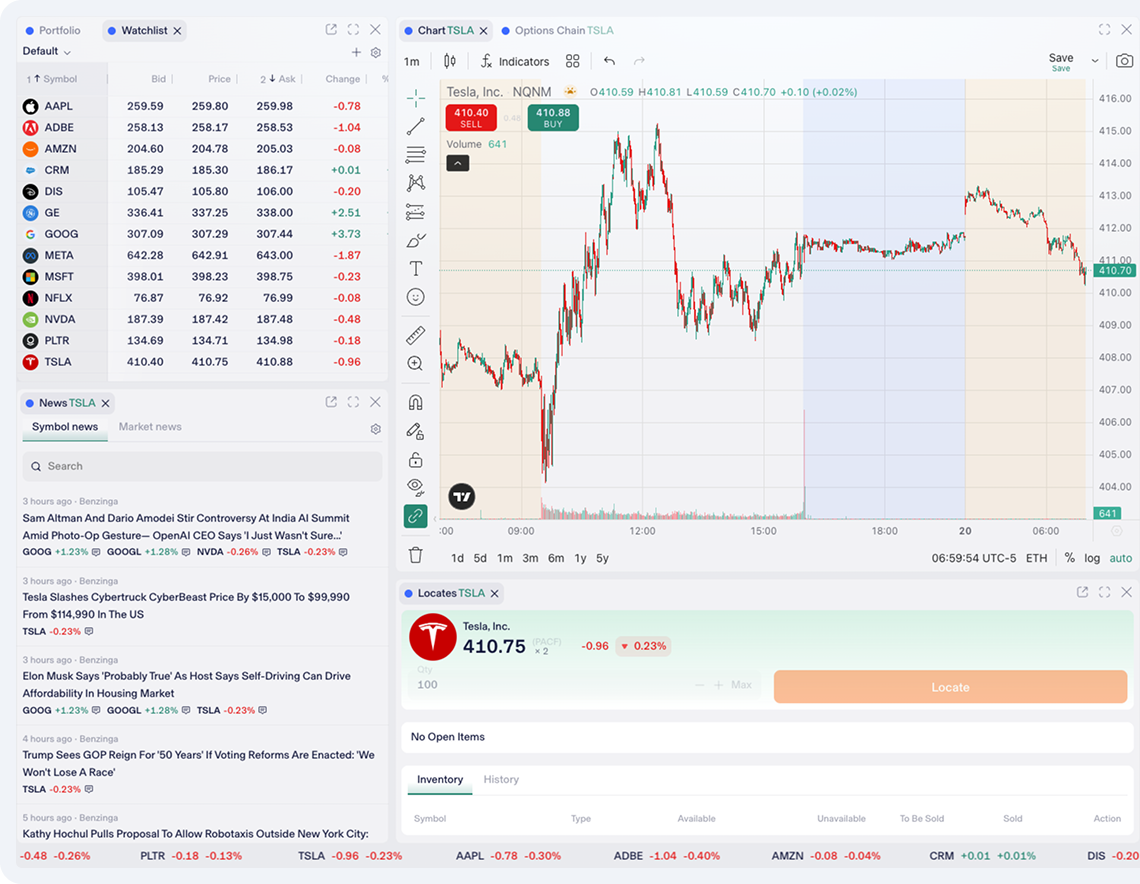Open the forecasting and measurement tools
Screen dimensions: 1140x884
[x=416, y=212]
